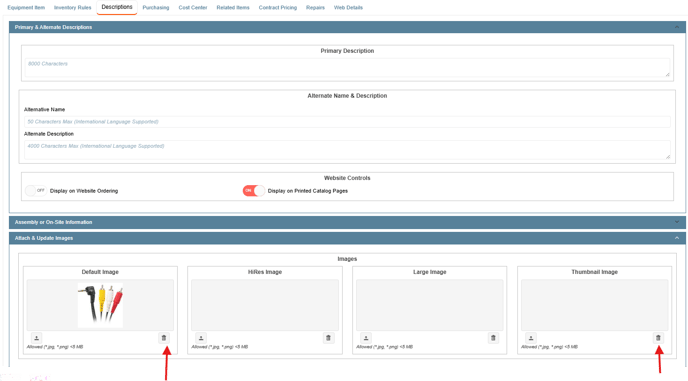The height and width of the screenshot is (381, 688).
Task: Click the 'Default Image' label
Action: [x=100, y=272]
